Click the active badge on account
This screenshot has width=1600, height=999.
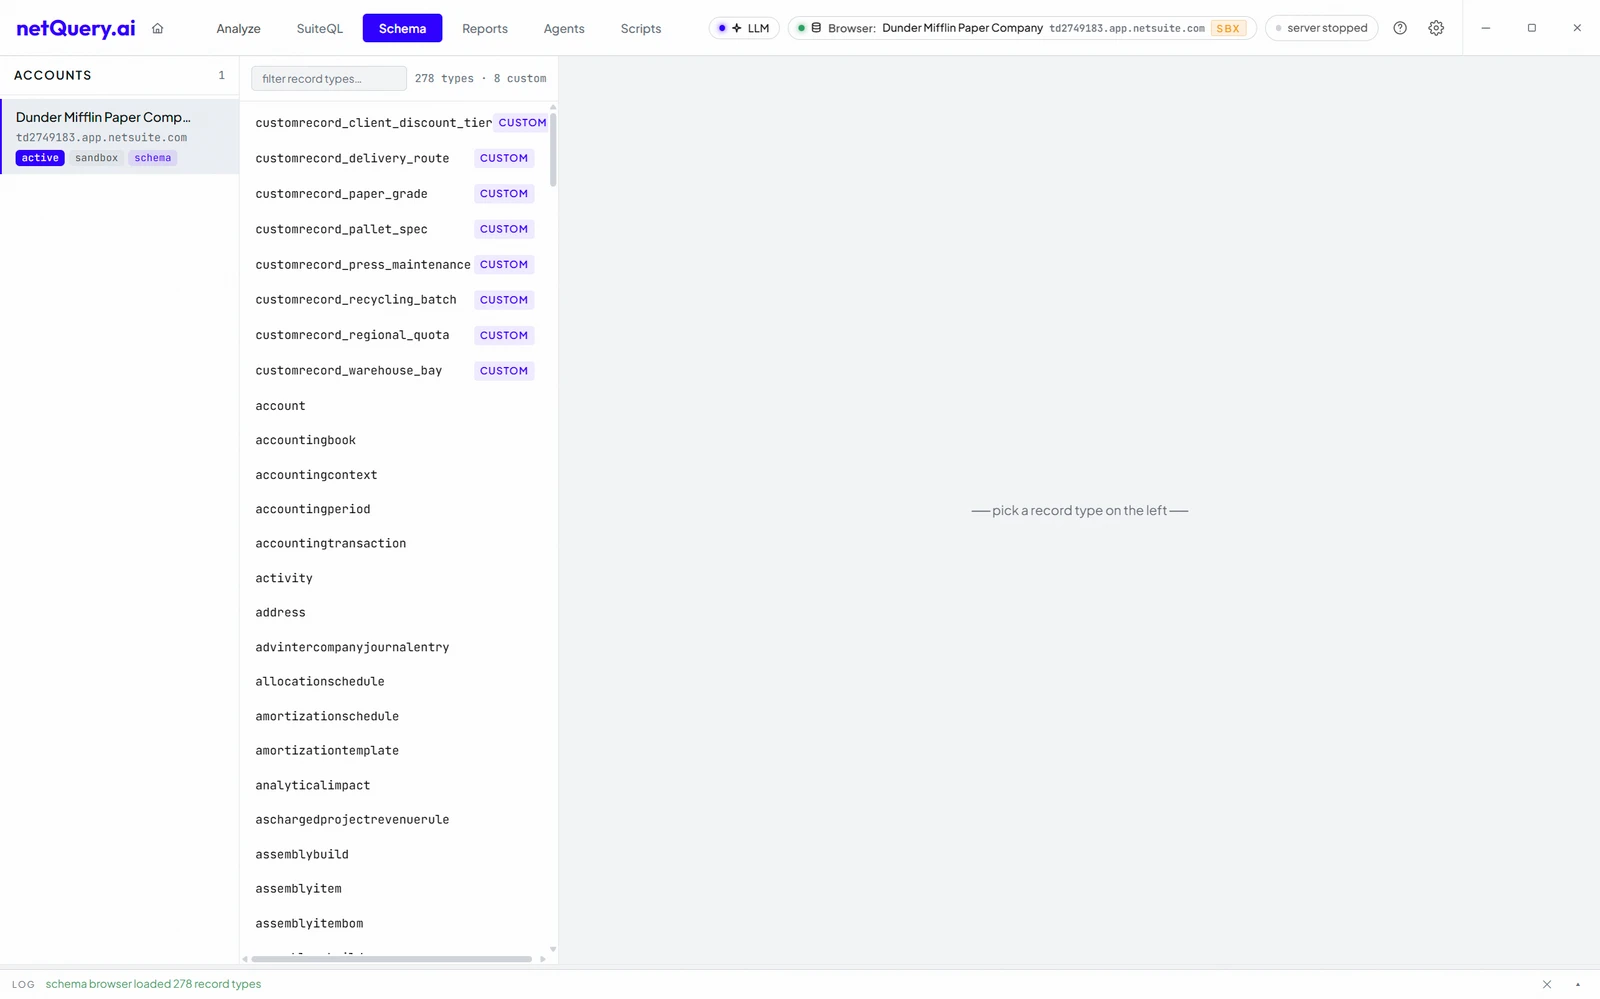[40, 158]
